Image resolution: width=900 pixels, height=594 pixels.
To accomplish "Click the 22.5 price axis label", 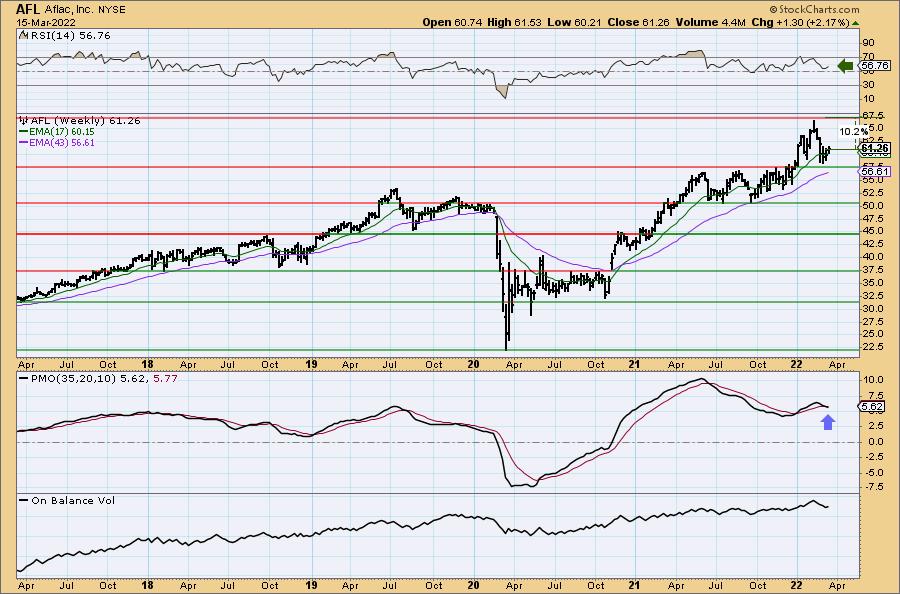I will pyautogui.click(x=872, y=347).
